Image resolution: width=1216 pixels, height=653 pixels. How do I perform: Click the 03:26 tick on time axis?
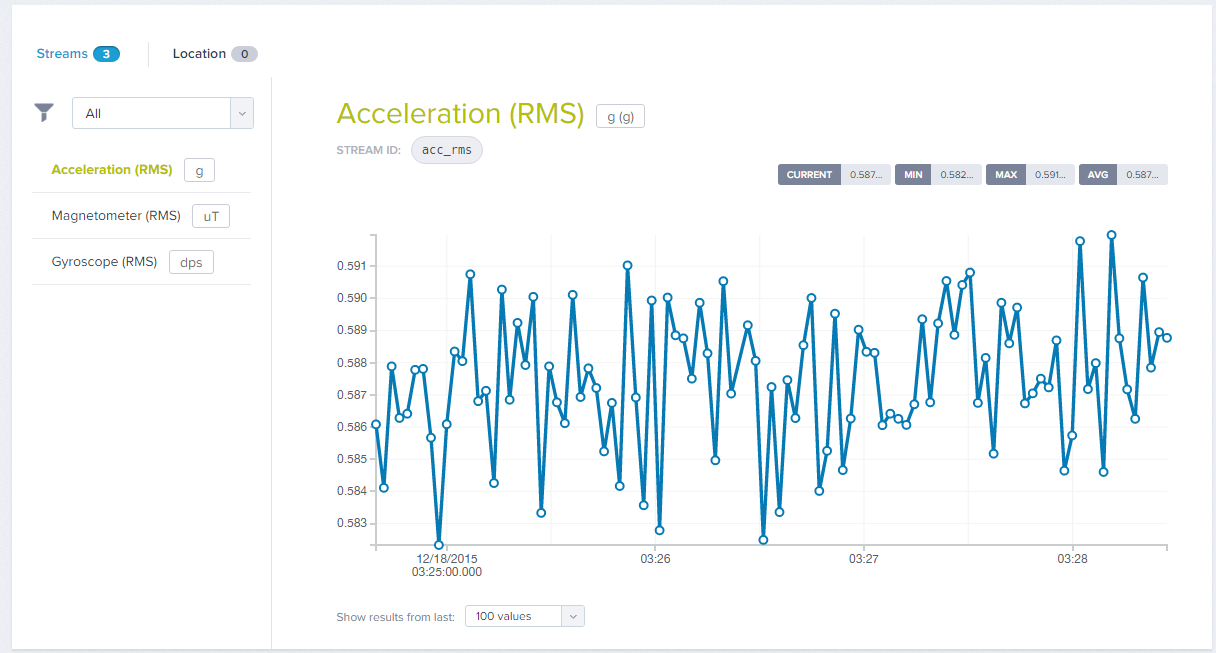click(655, 559)
